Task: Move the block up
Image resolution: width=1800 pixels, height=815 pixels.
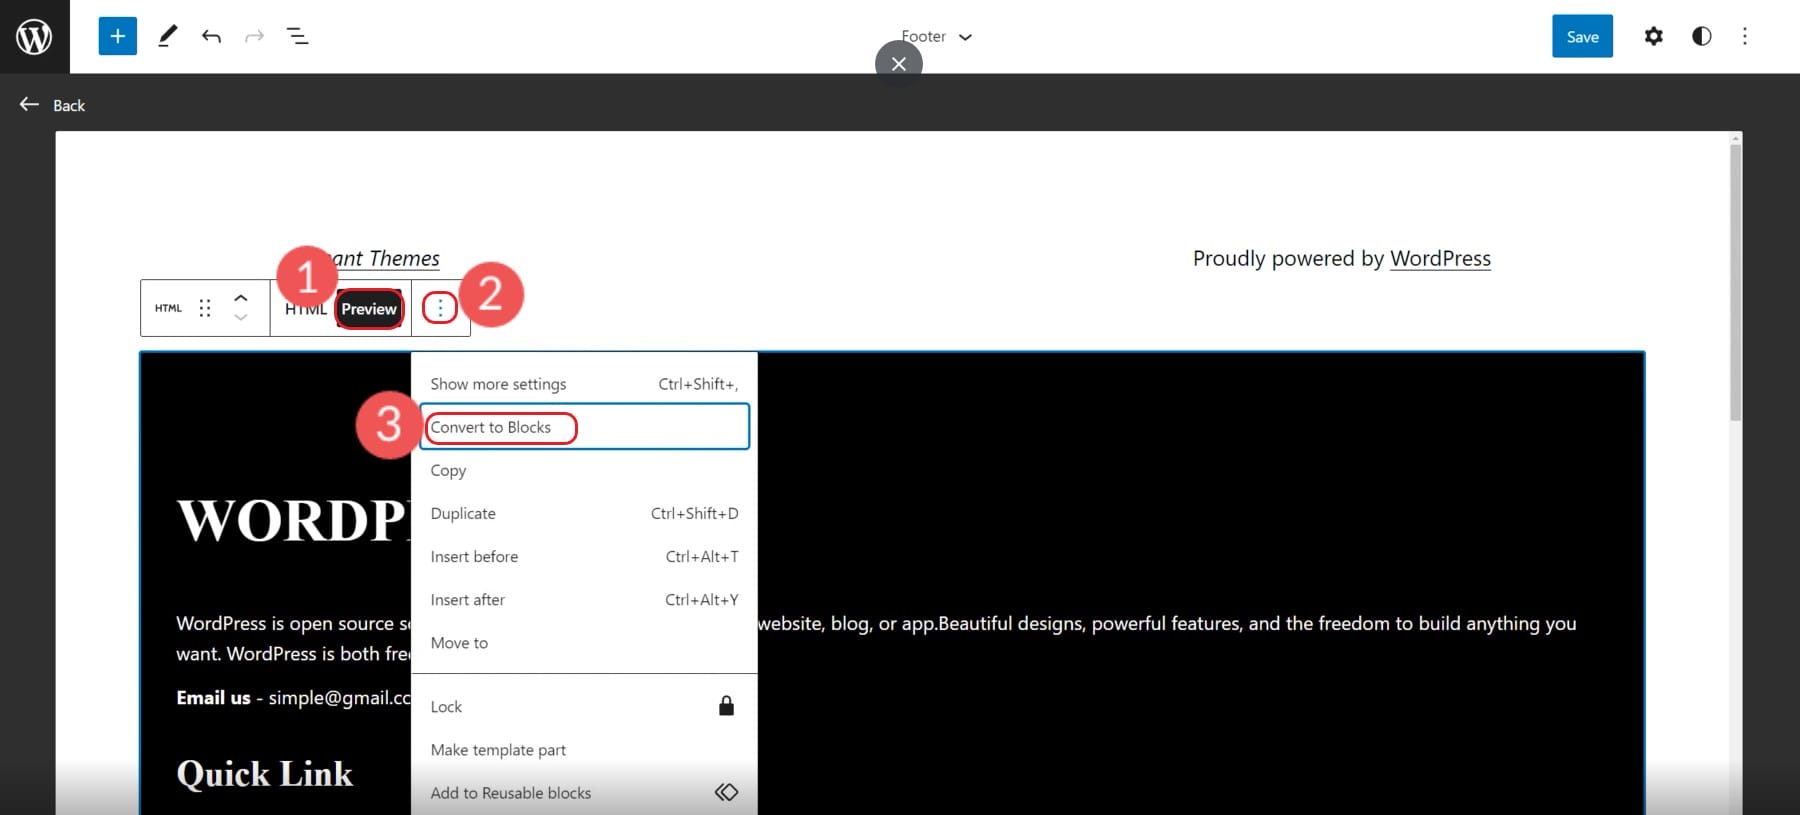Action: tap(241, 298)
